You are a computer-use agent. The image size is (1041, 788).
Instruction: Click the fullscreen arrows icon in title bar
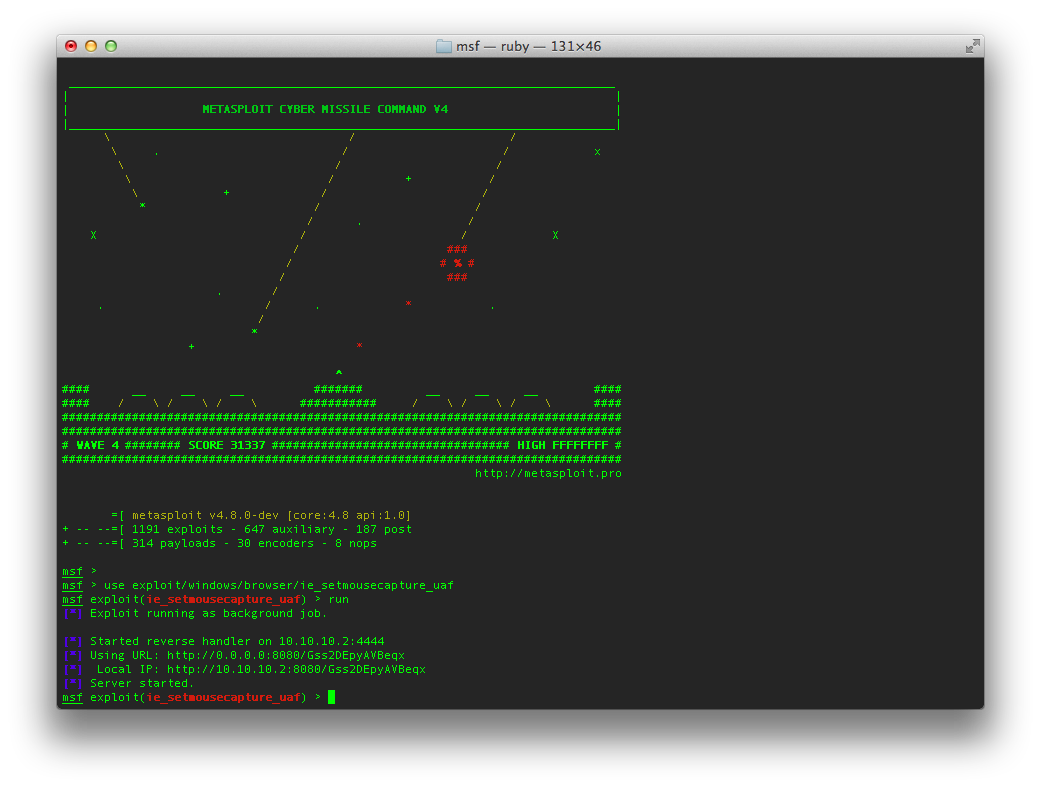click(973, 46)
